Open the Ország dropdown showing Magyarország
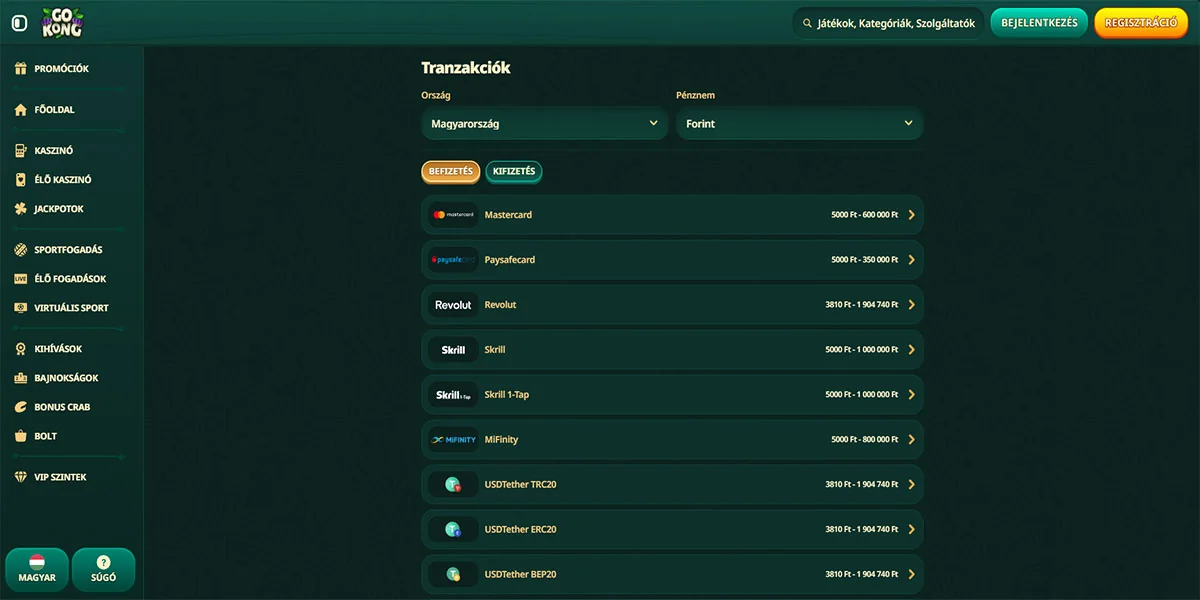The width and height of the screenshot is (1200, 600). pyautogui.click(x=544, y=124)
